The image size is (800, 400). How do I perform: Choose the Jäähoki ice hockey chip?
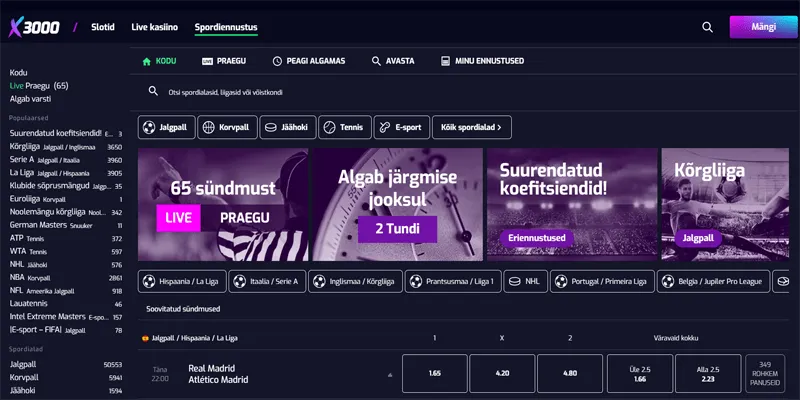[288, 128]
